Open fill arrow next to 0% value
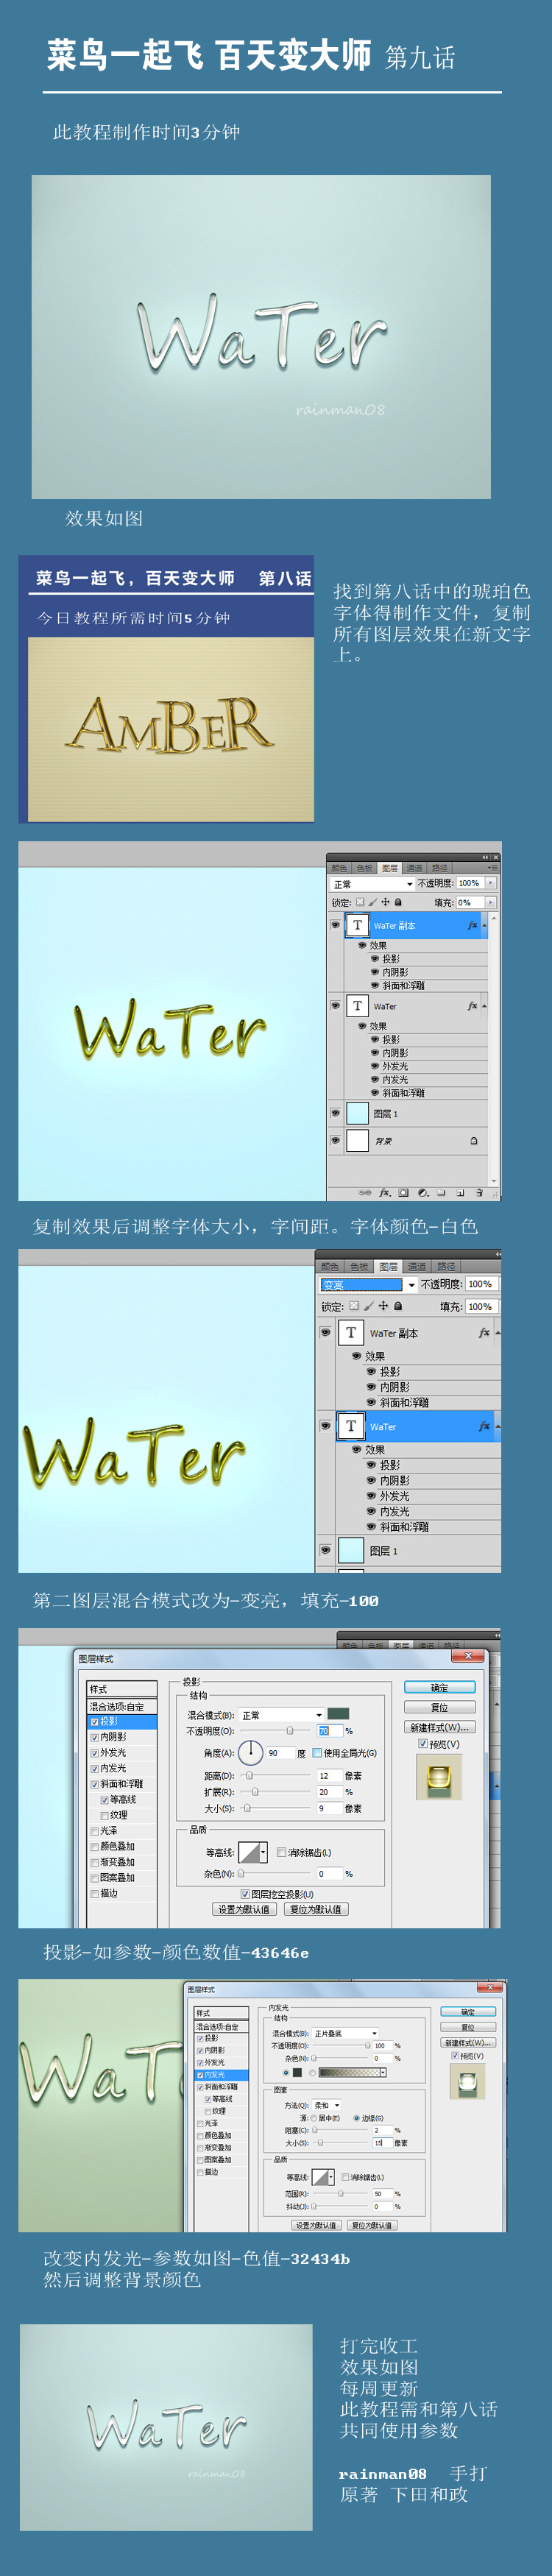Screen dimensions: 552x2576 (x=491, y=902)
